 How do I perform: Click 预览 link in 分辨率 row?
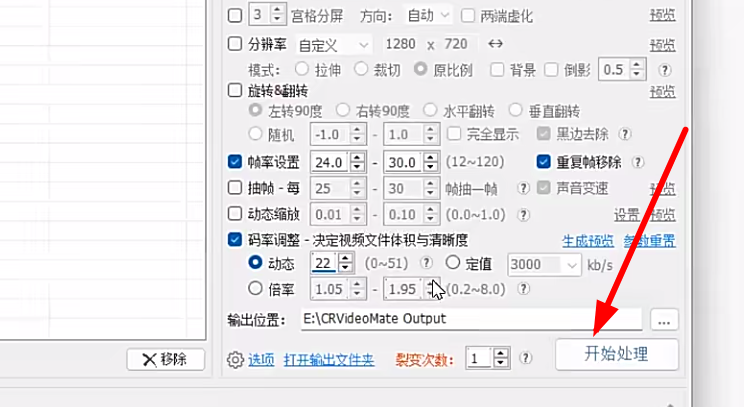coord(663,46)
